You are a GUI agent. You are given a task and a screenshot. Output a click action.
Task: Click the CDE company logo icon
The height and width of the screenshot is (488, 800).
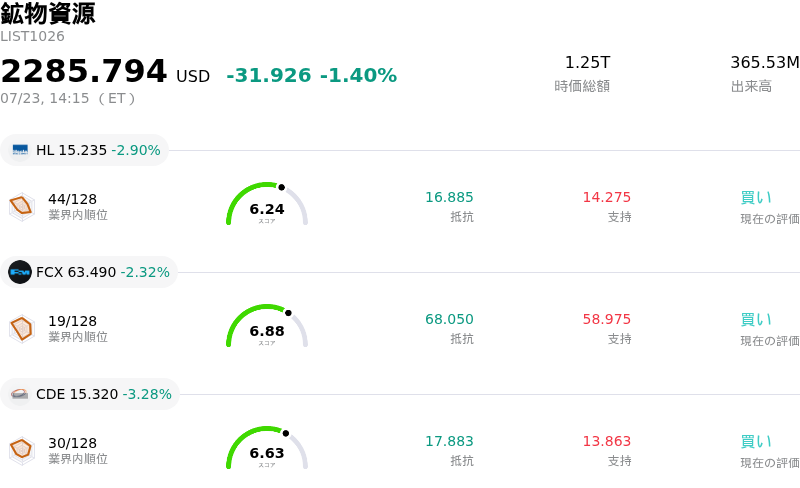click(20, 394)
